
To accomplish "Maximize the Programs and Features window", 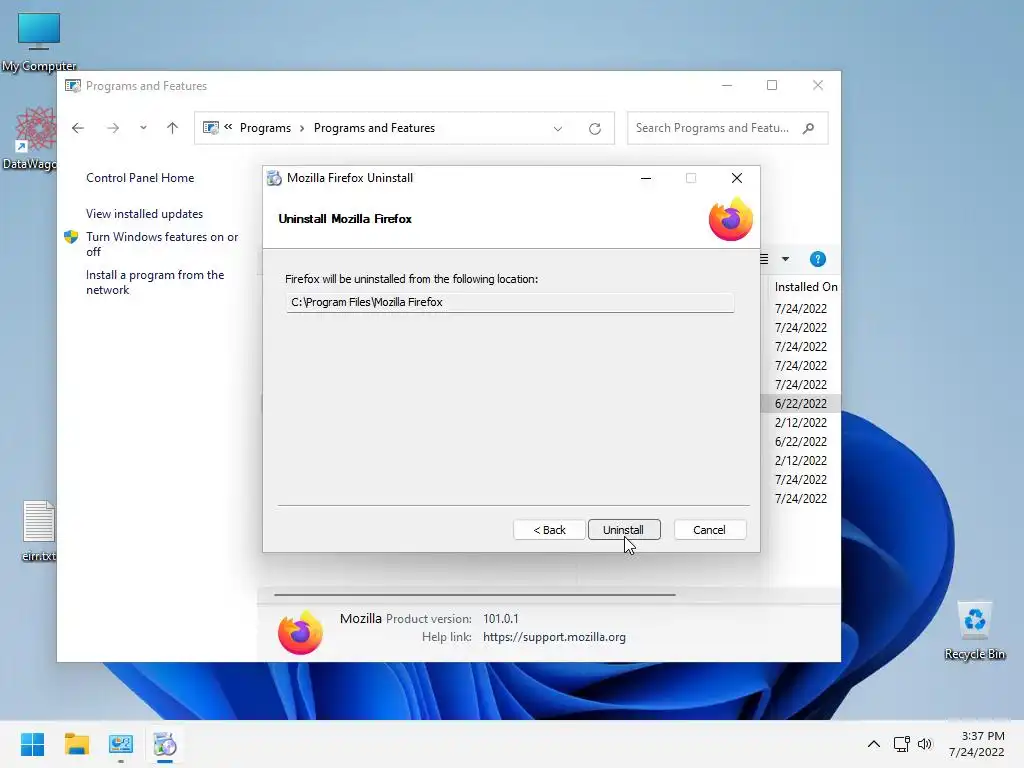I will [x=772, y=86].
